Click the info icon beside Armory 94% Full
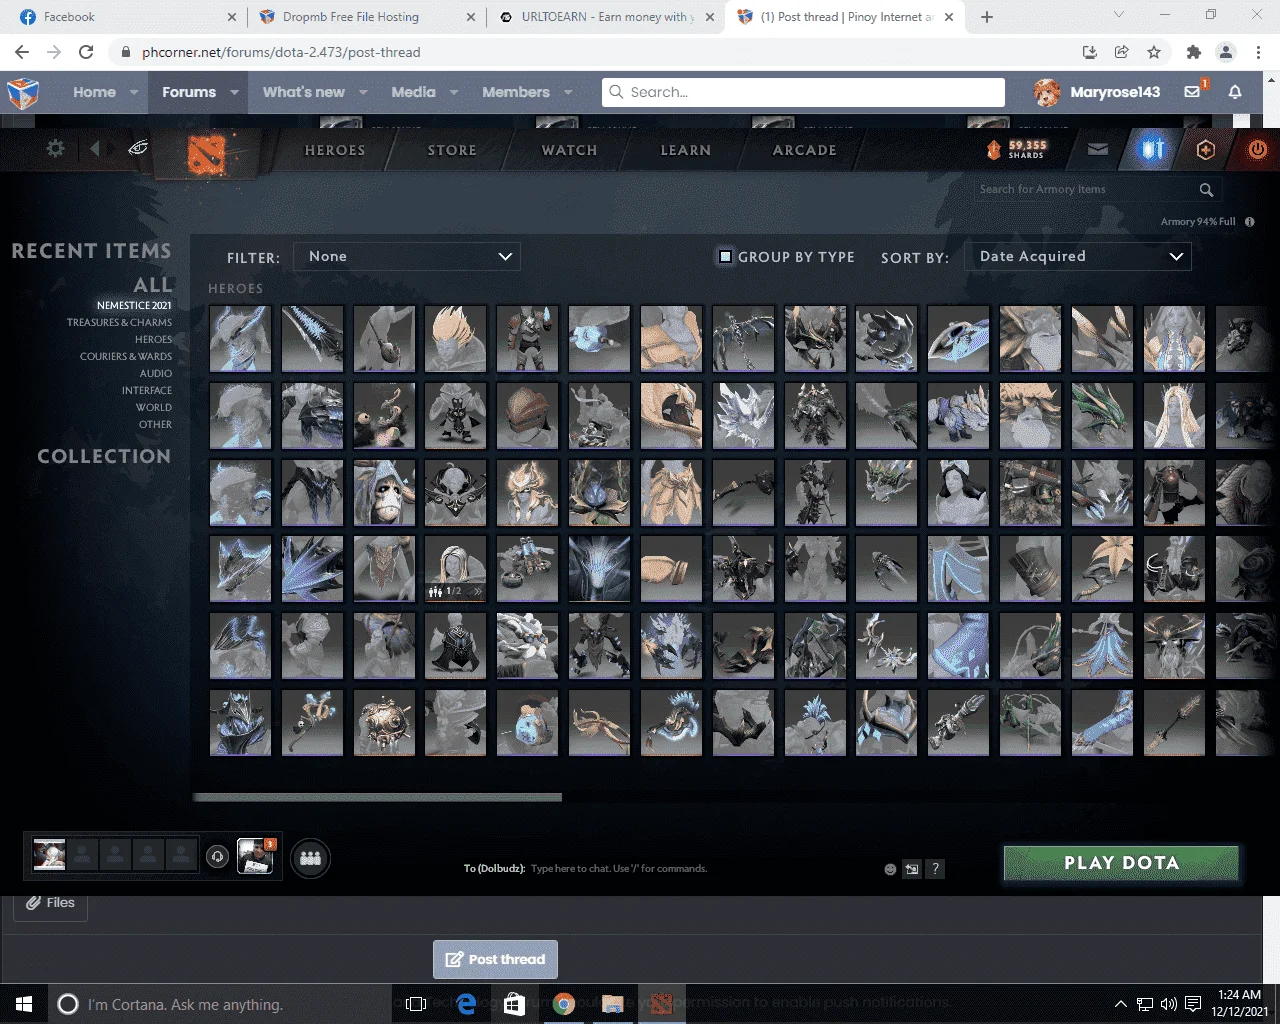The image size is (1280, 1024). 1250,222
